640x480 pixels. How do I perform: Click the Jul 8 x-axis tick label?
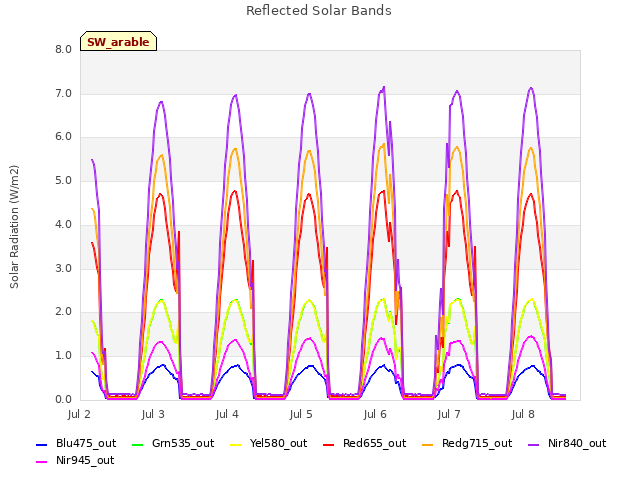(523, 415)
